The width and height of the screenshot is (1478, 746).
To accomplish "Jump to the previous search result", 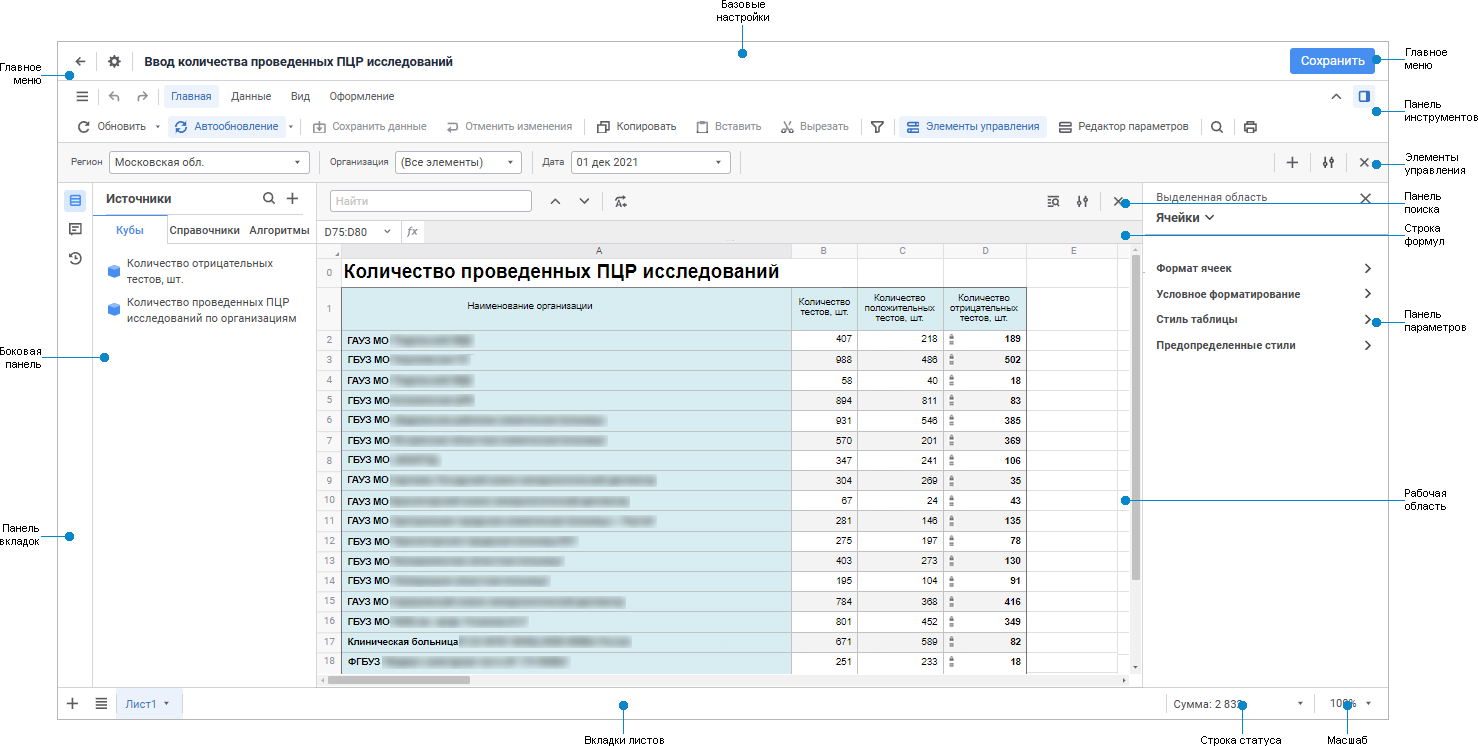I will [x=556, y=201].
